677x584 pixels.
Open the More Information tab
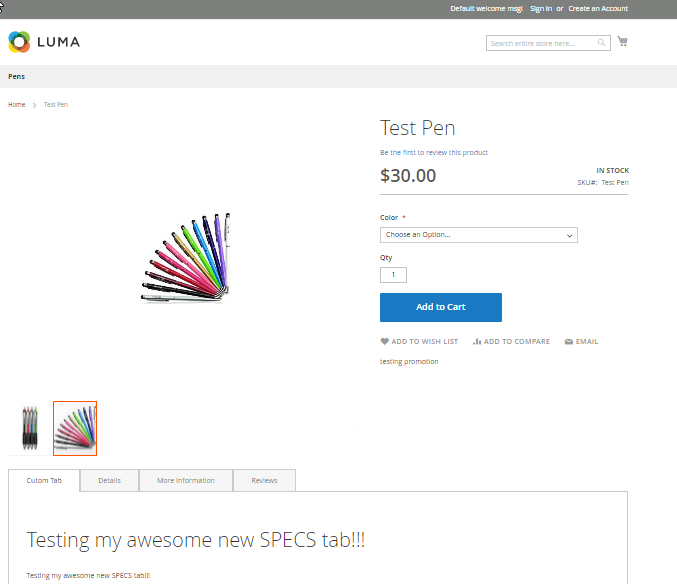pyautogui.click(x=185, y=481)
